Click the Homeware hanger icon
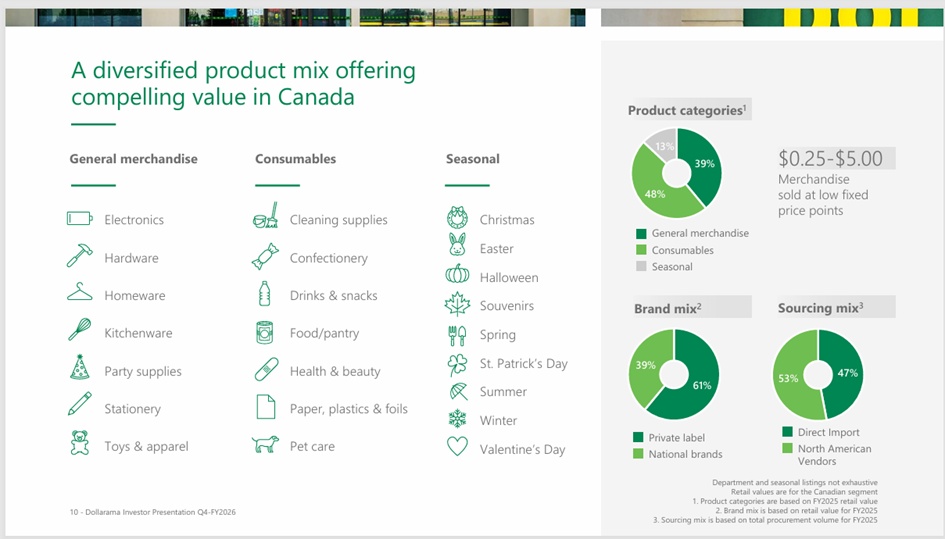The image size is (945, 539). pos(79,294)
